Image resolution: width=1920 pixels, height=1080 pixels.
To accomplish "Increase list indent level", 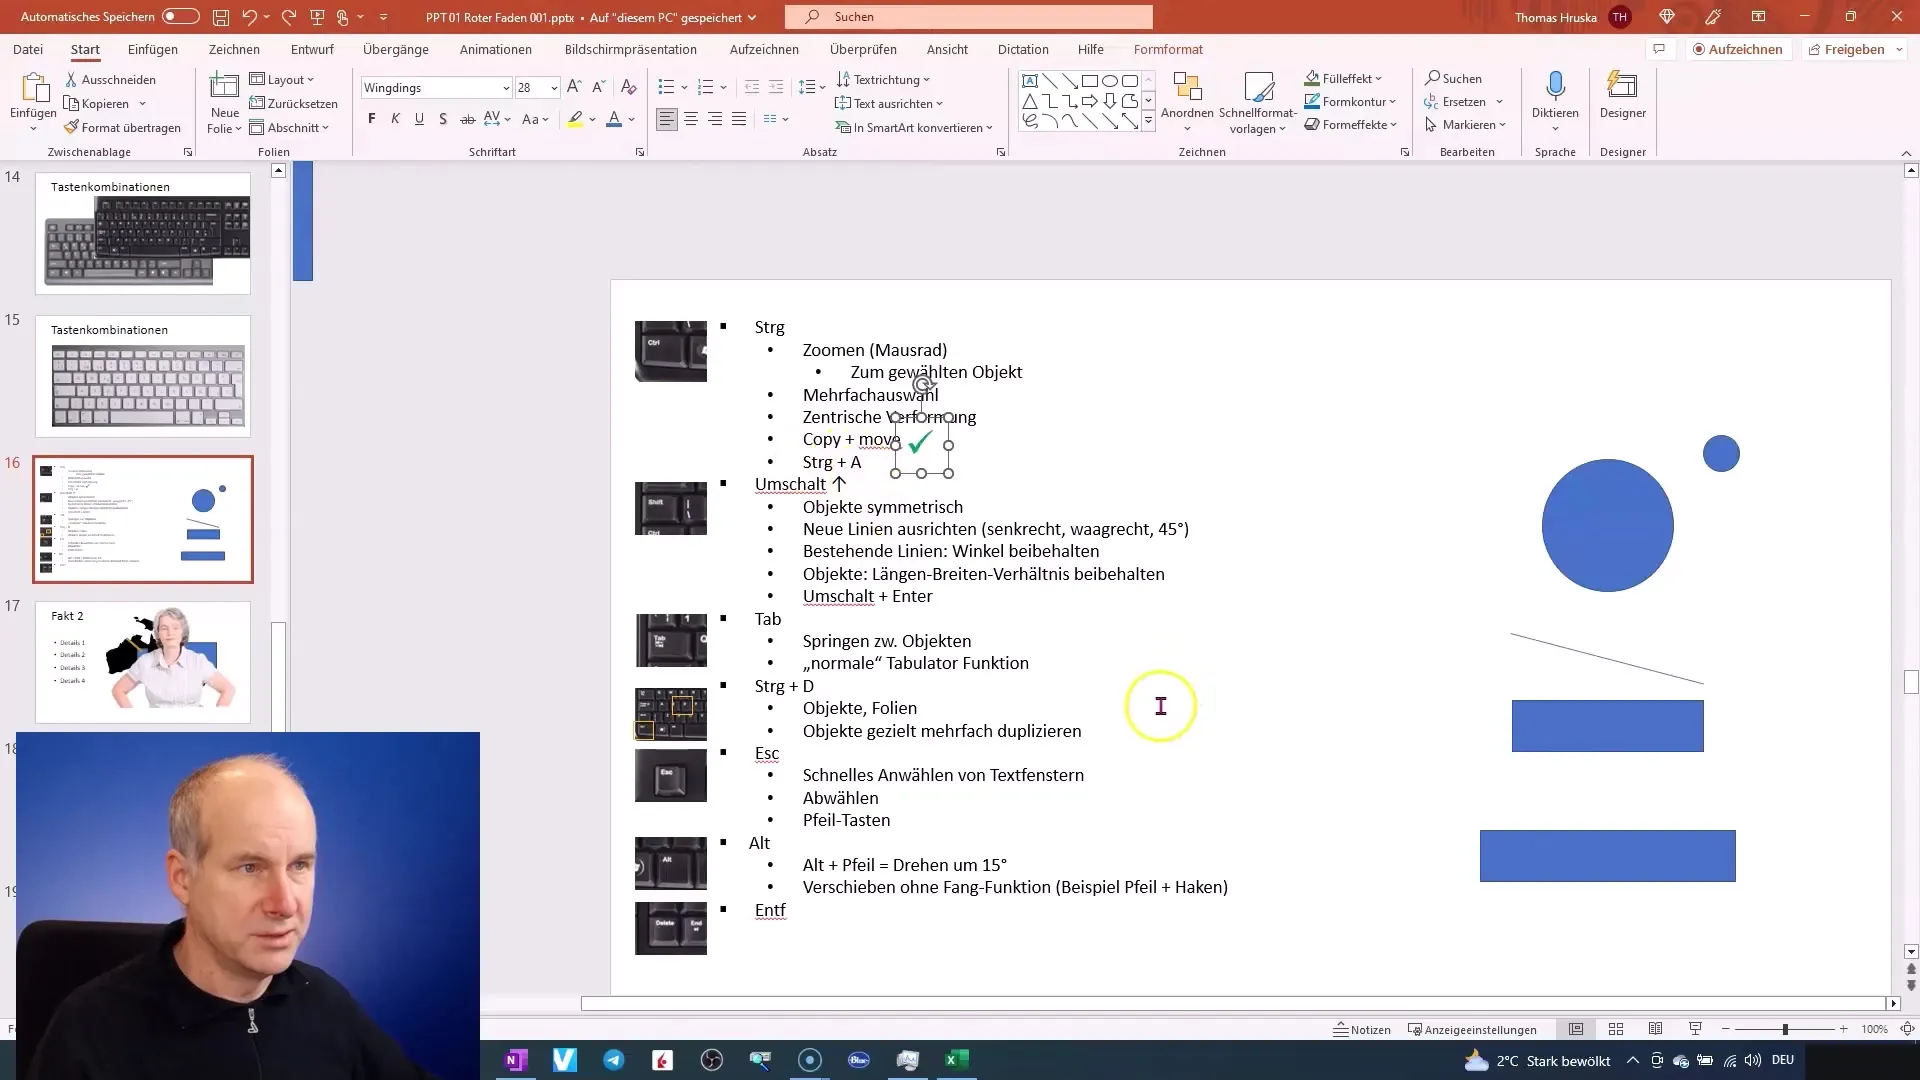I will point(776,88).
